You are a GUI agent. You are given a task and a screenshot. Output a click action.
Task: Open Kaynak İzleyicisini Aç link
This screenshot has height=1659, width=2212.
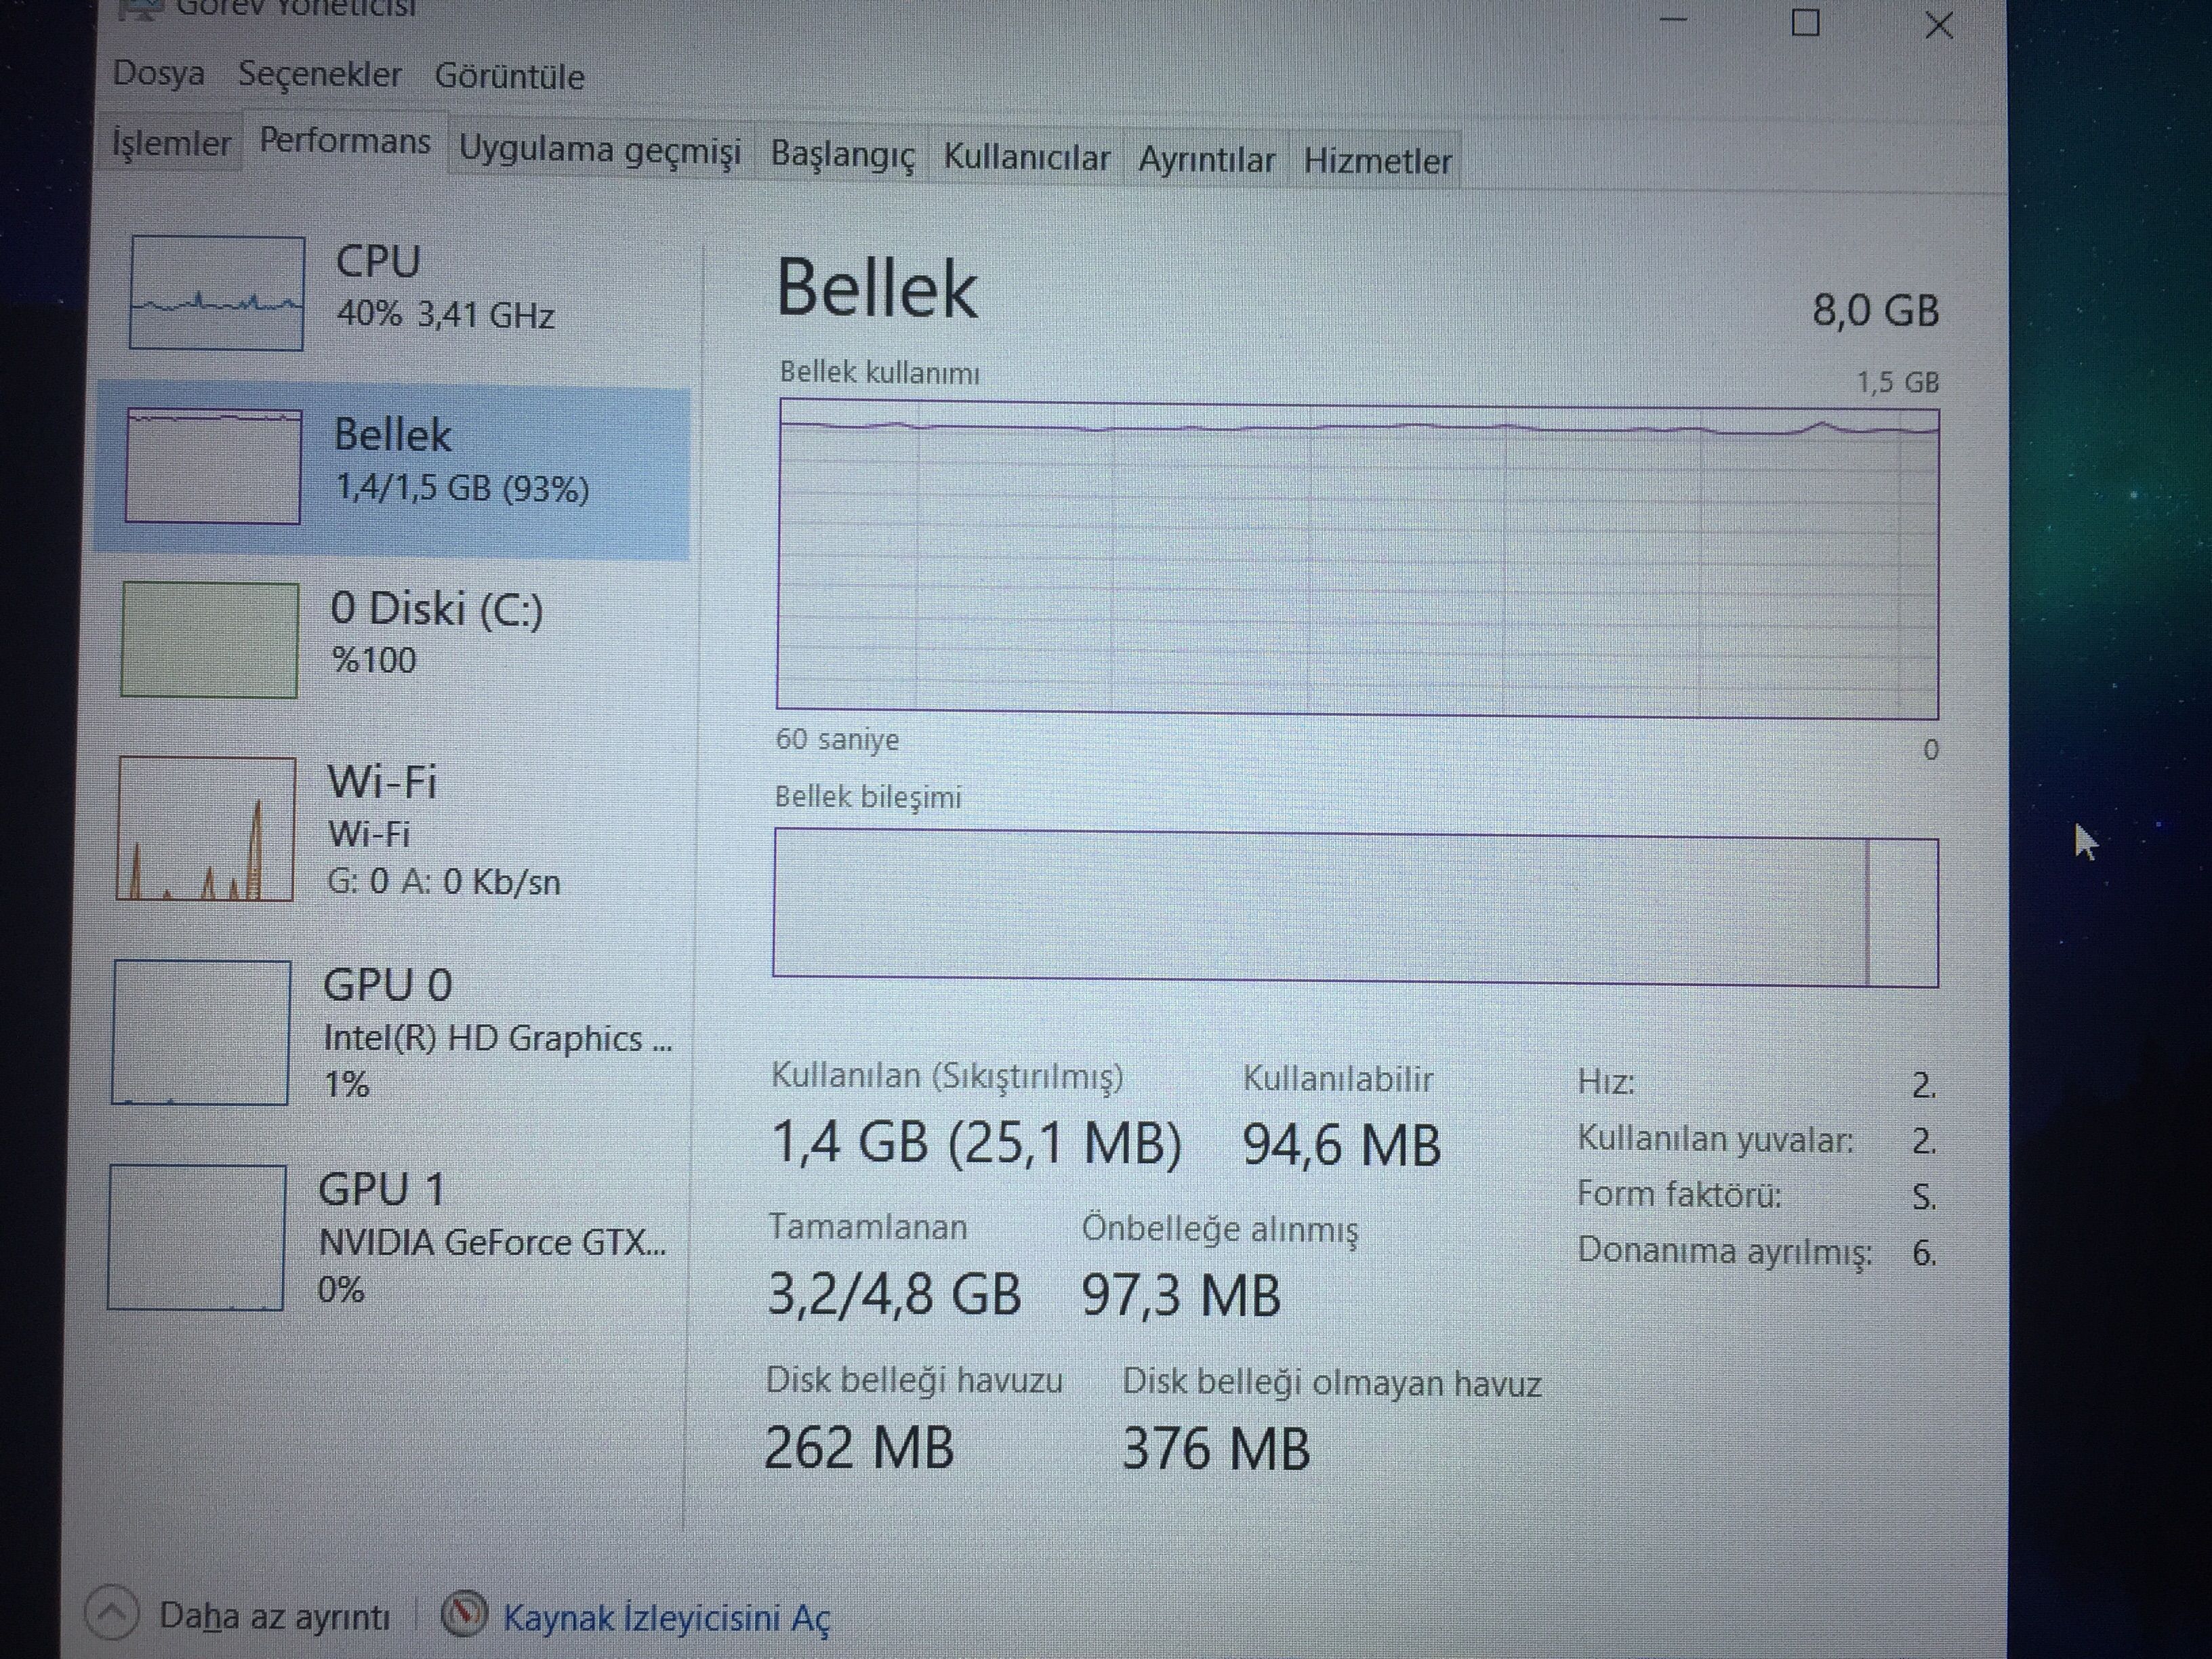pos(666,1617)
